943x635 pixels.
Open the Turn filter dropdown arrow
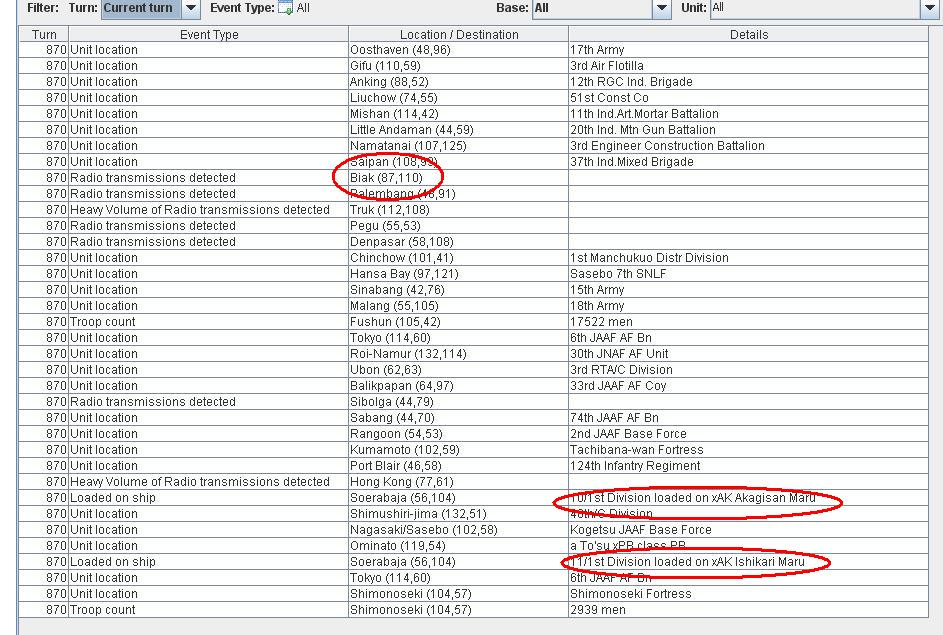pyautogui.click(x=190, y=8)
